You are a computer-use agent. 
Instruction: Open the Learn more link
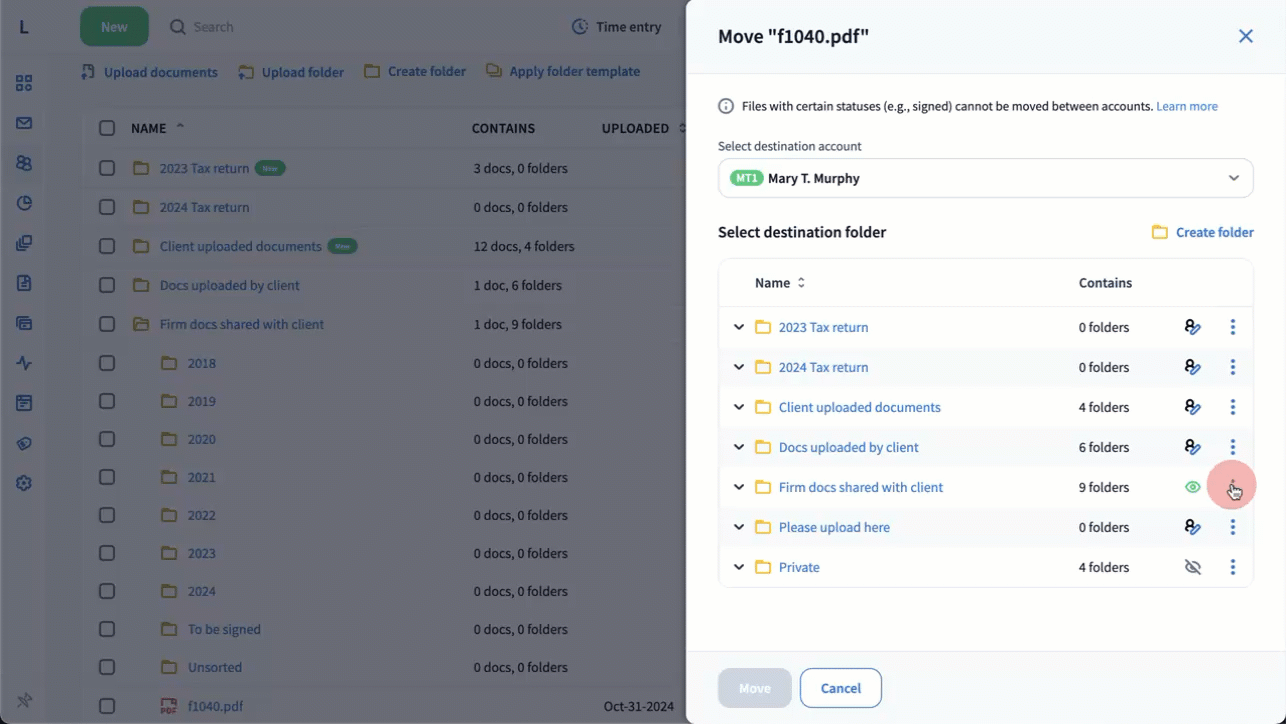(1186, 106)
